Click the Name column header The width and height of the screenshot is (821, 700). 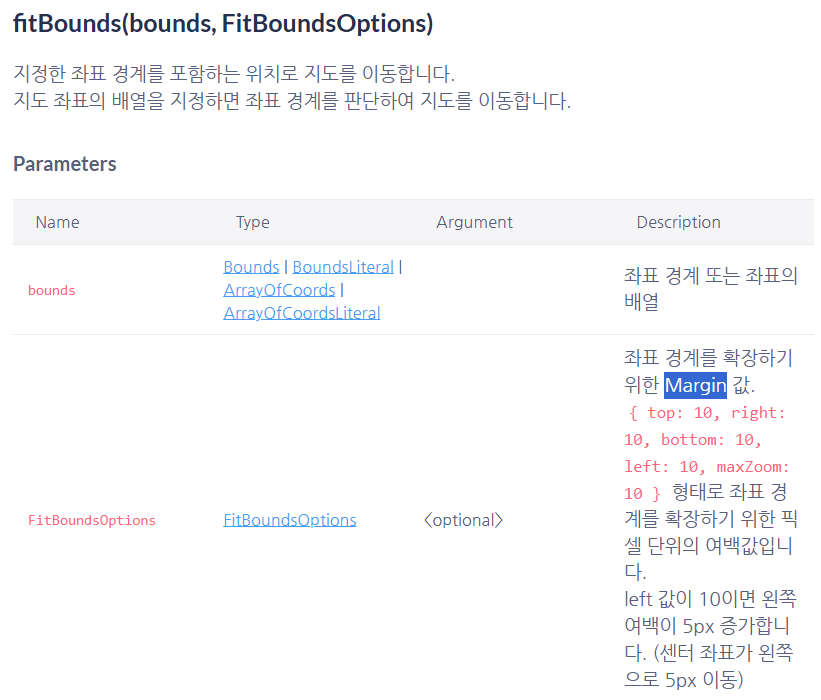[x=58, y=223]
